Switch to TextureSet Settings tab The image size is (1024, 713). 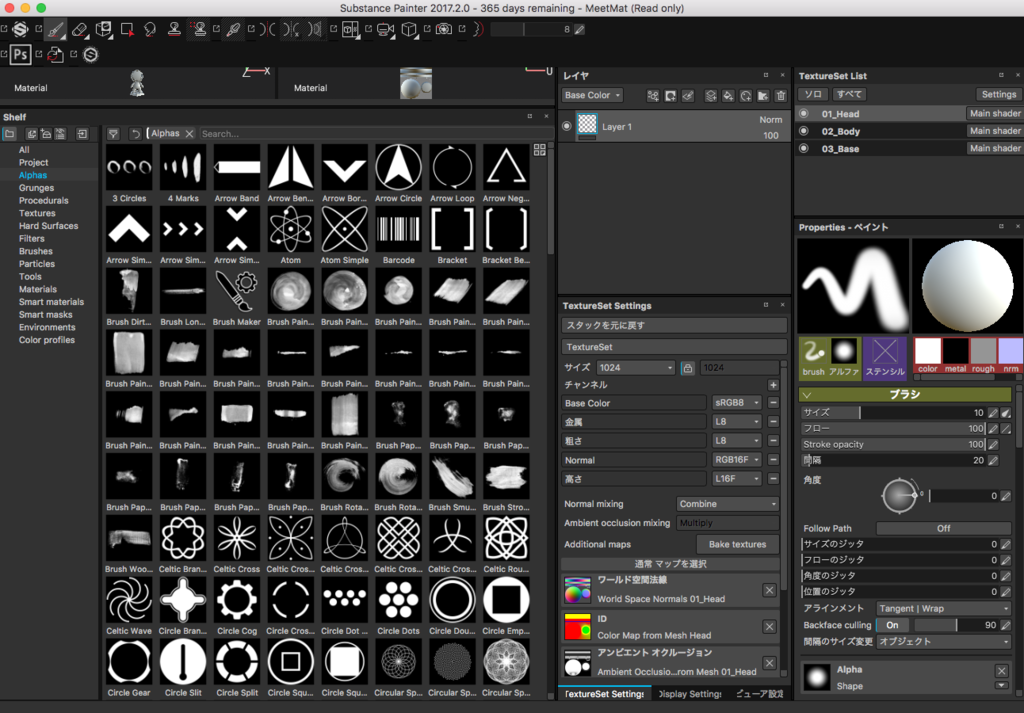[605, 694]
